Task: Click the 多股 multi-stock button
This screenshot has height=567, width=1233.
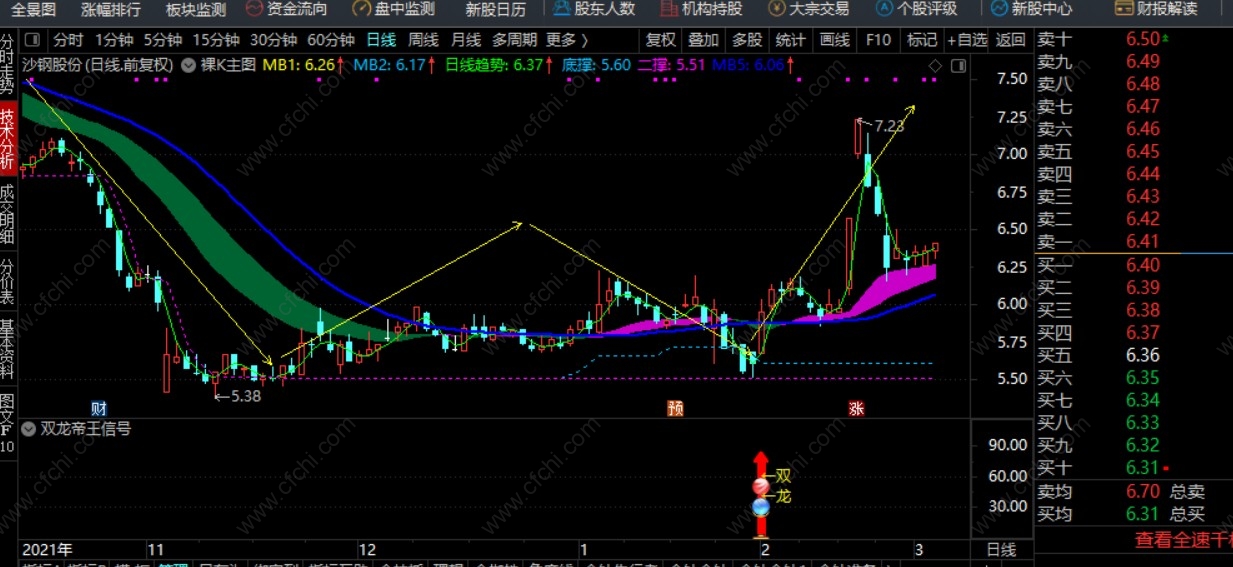Action: [747, 41]
